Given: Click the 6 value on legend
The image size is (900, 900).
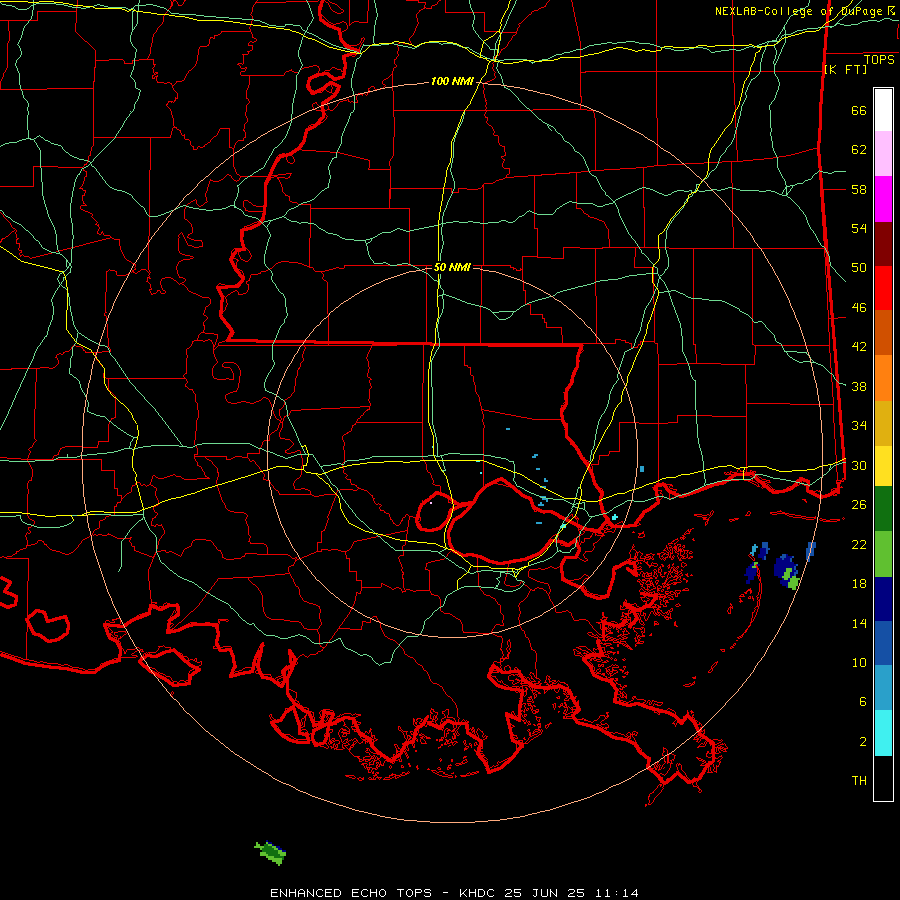Looking at the screenshot, I should (863, 701).
